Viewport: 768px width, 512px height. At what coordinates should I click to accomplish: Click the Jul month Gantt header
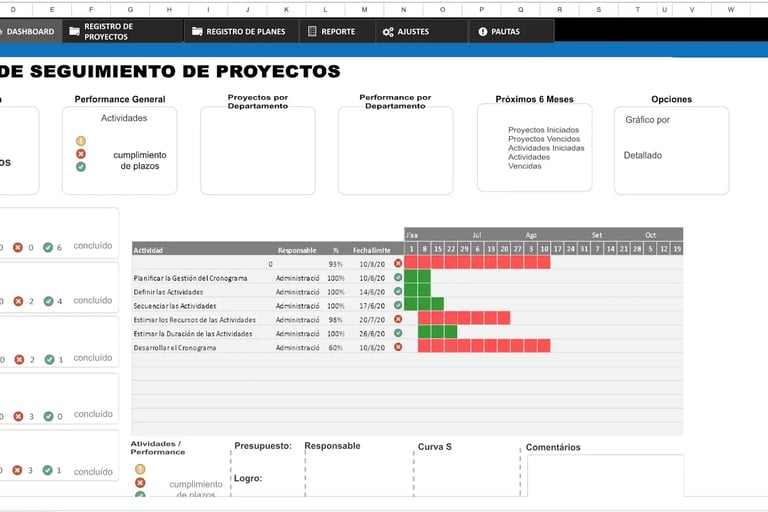pyautogui.click(x=477, y=235)
